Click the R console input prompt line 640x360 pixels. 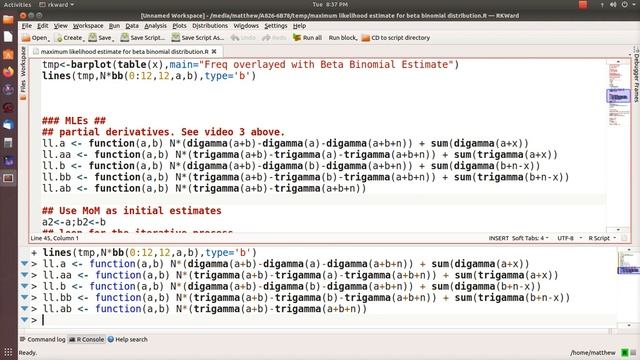(322, 320)
